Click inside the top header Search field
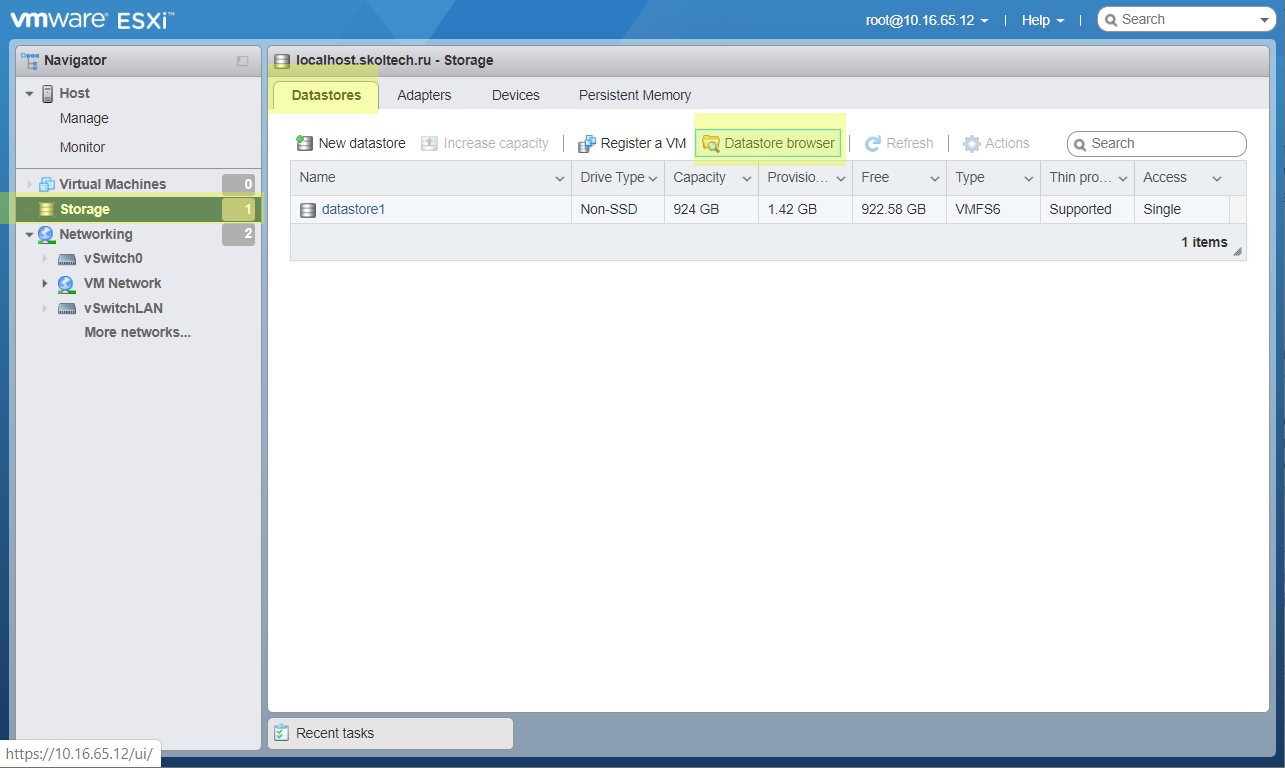 tap(1185, 20)
